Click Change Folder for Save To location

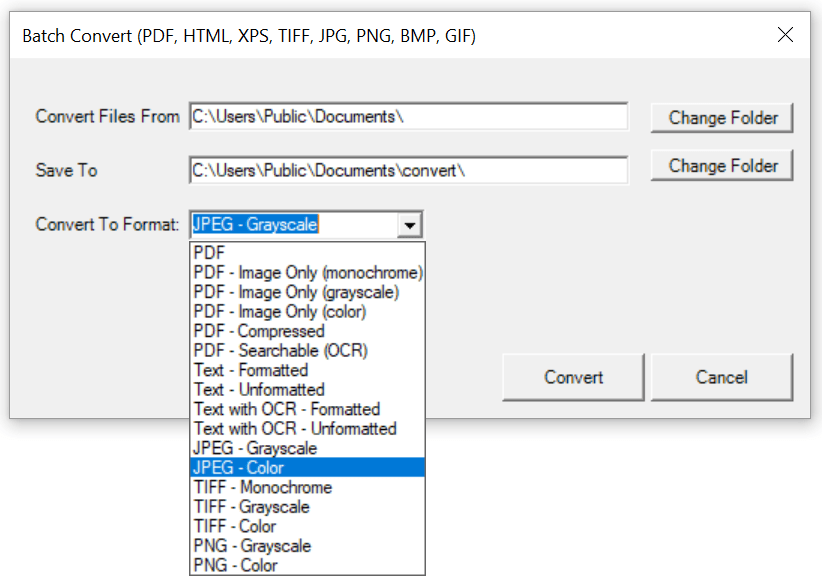click(721, 165)
